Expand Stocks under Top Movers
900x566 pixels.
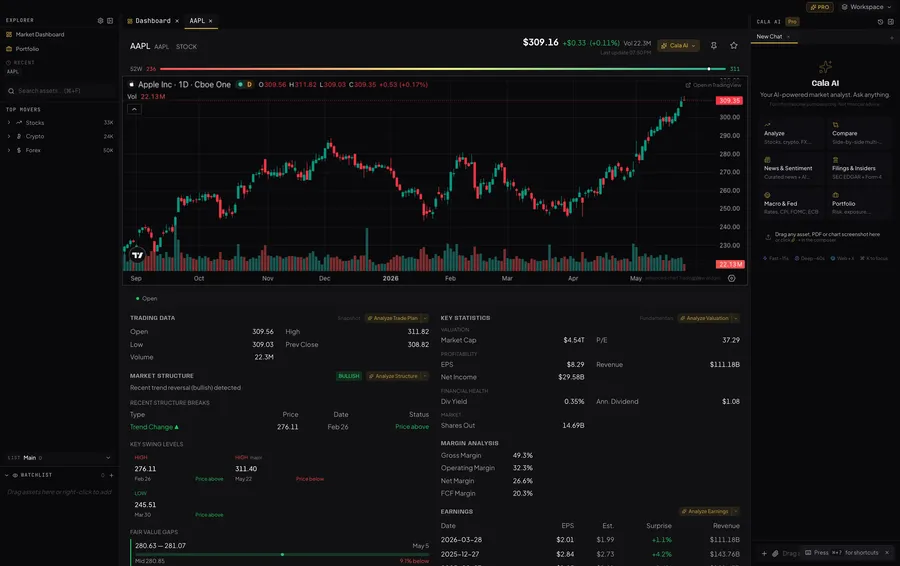59,123
